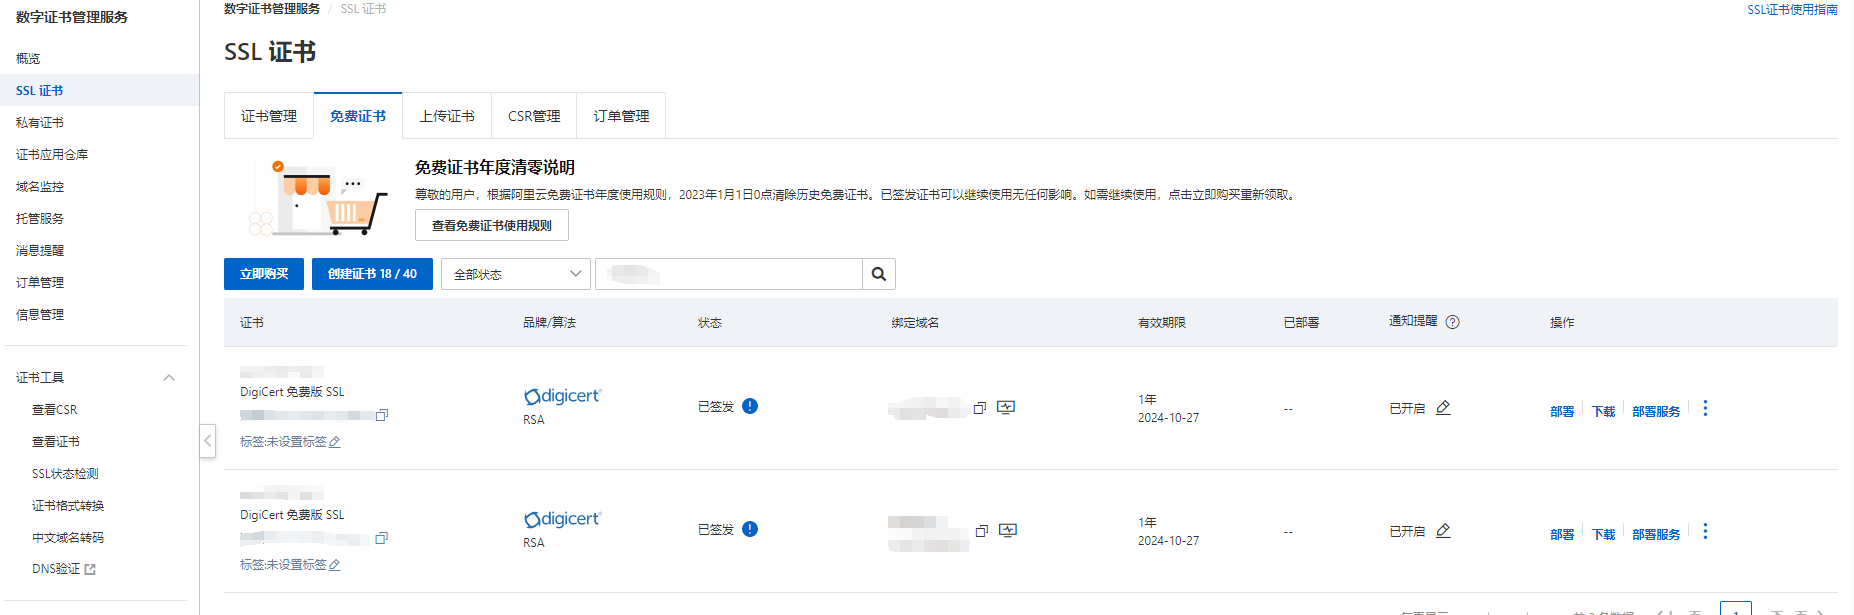Open 私有证书 in the sidebar

pyautogui.click(x=40, y=122)
